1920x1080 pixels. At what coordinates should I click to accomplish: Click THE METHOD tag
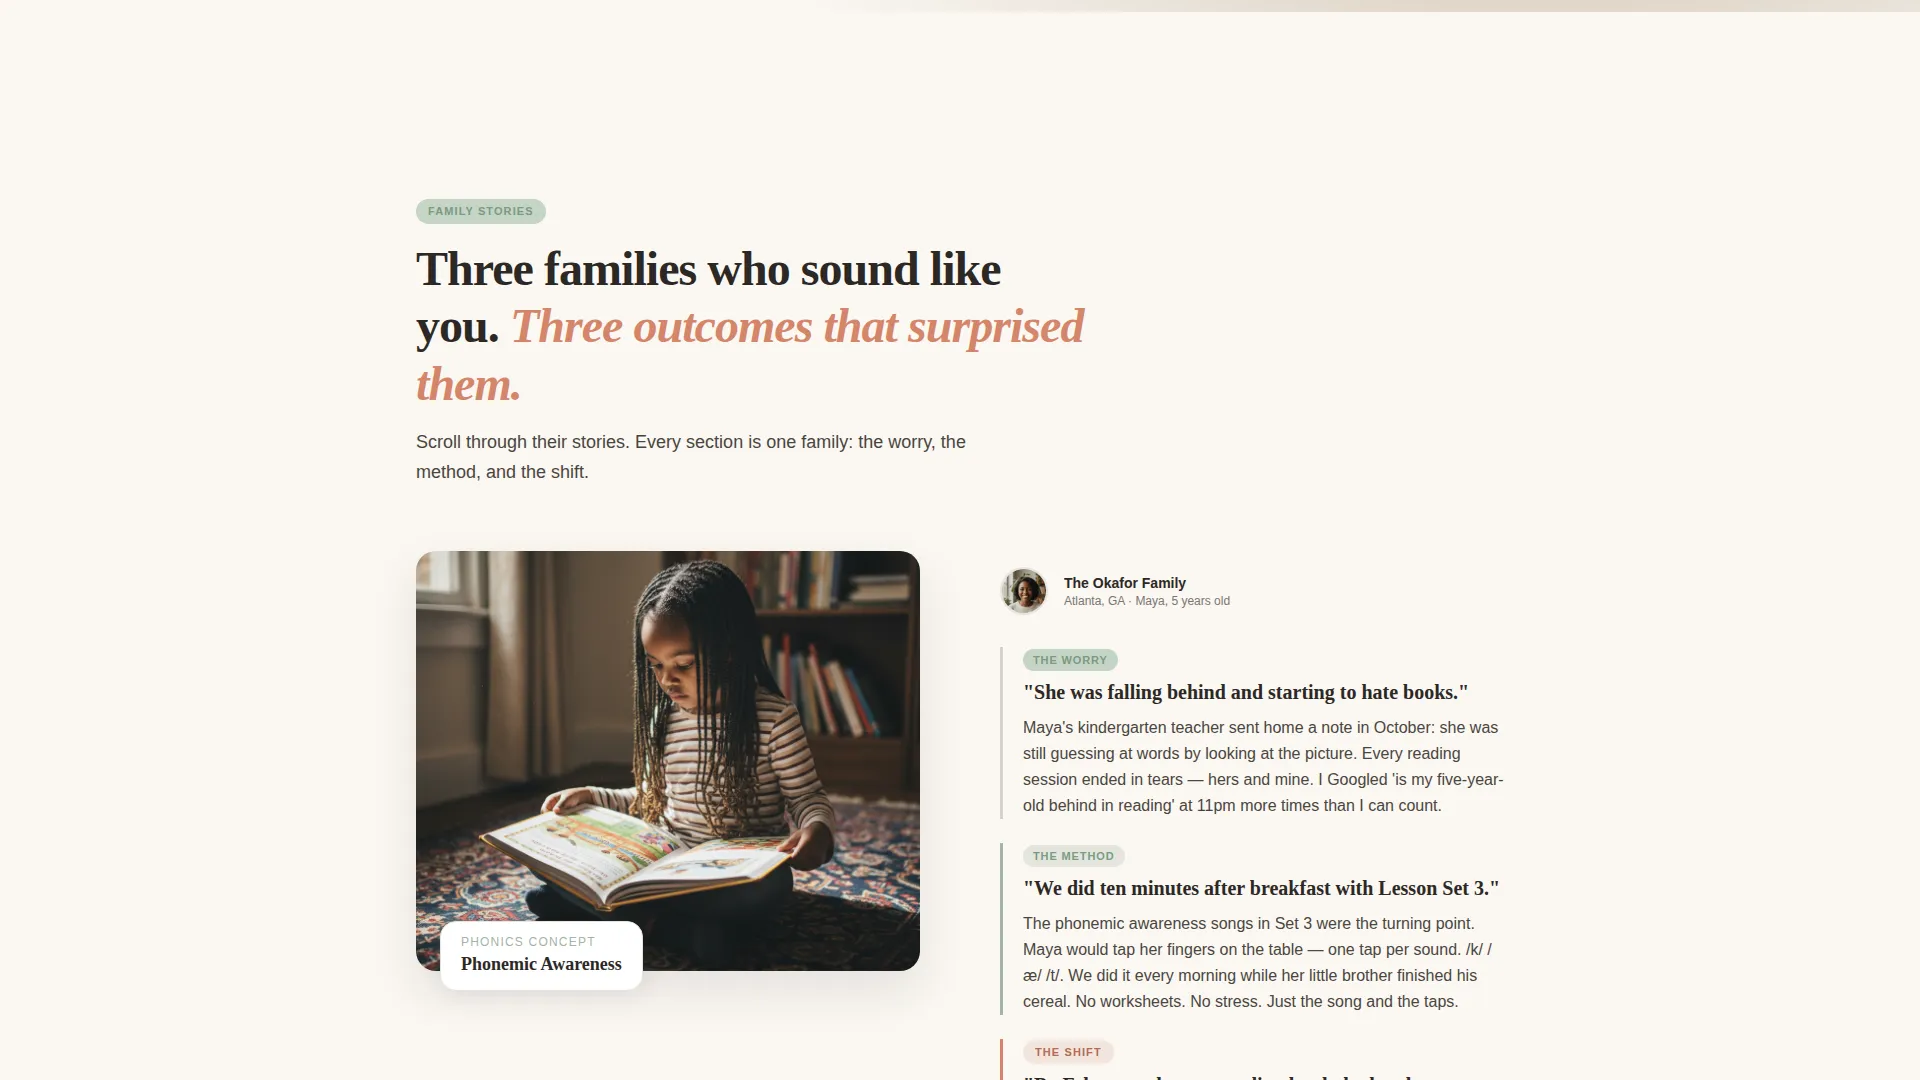tap(1073, 856)
